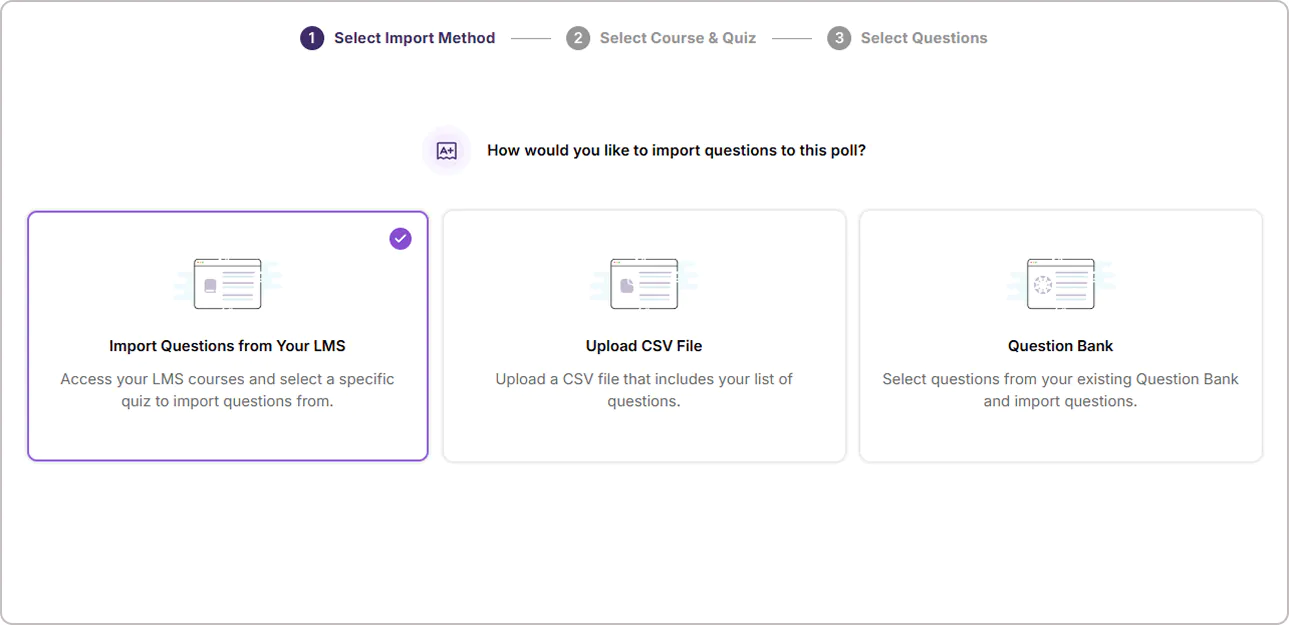Click the CSV card description about question lists
1289x625 pixels.
point(643,390)
